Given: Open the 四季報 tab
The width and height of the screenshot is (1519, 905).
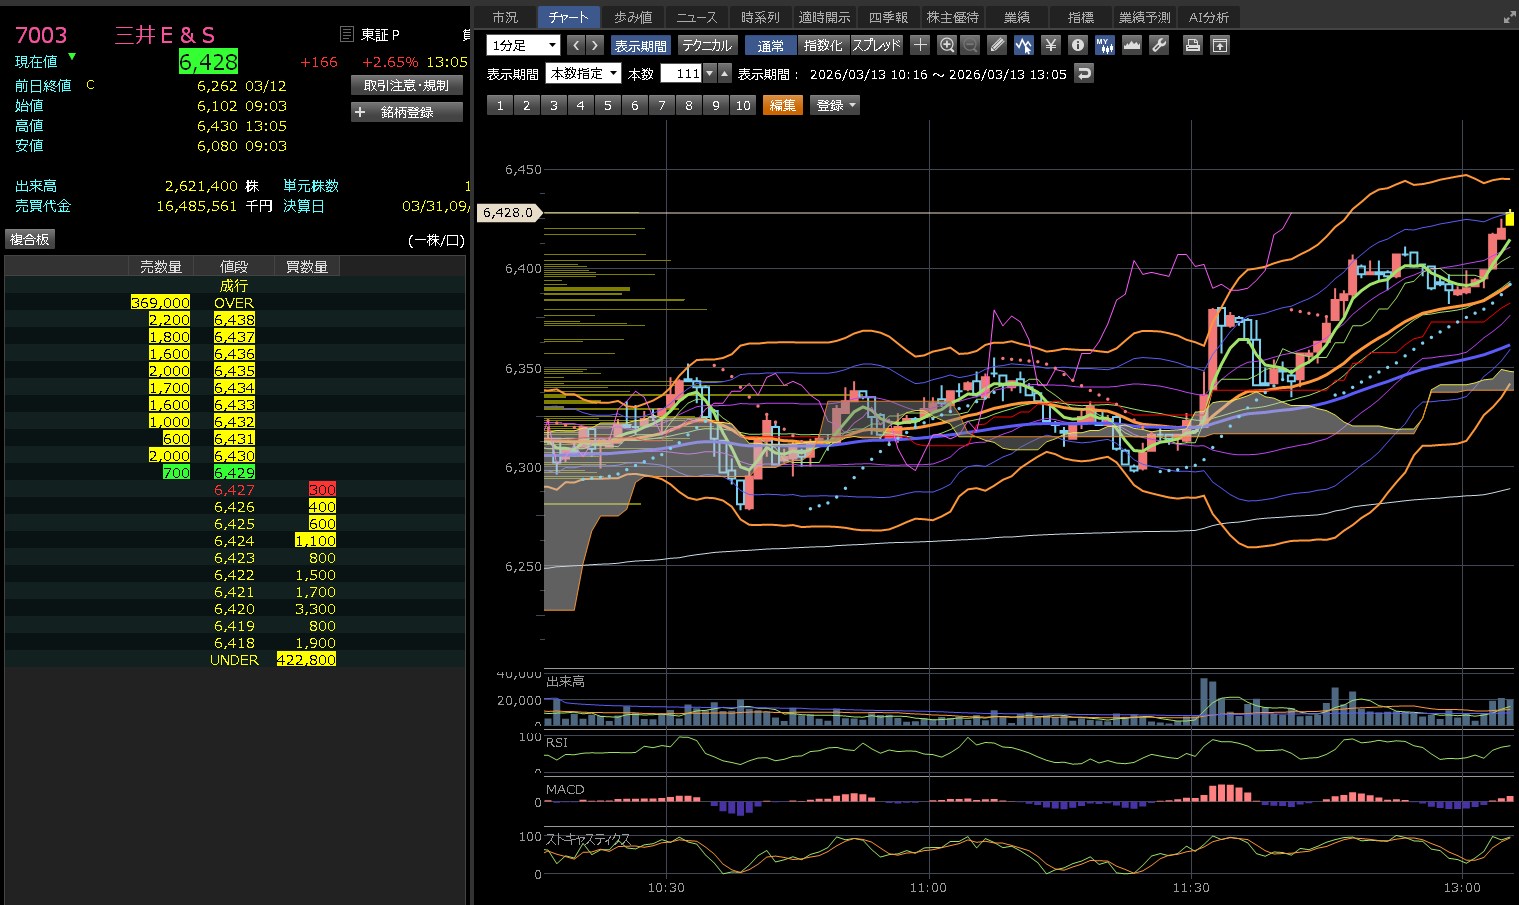Looking at the screenshot, I should [x=888, y=17].
